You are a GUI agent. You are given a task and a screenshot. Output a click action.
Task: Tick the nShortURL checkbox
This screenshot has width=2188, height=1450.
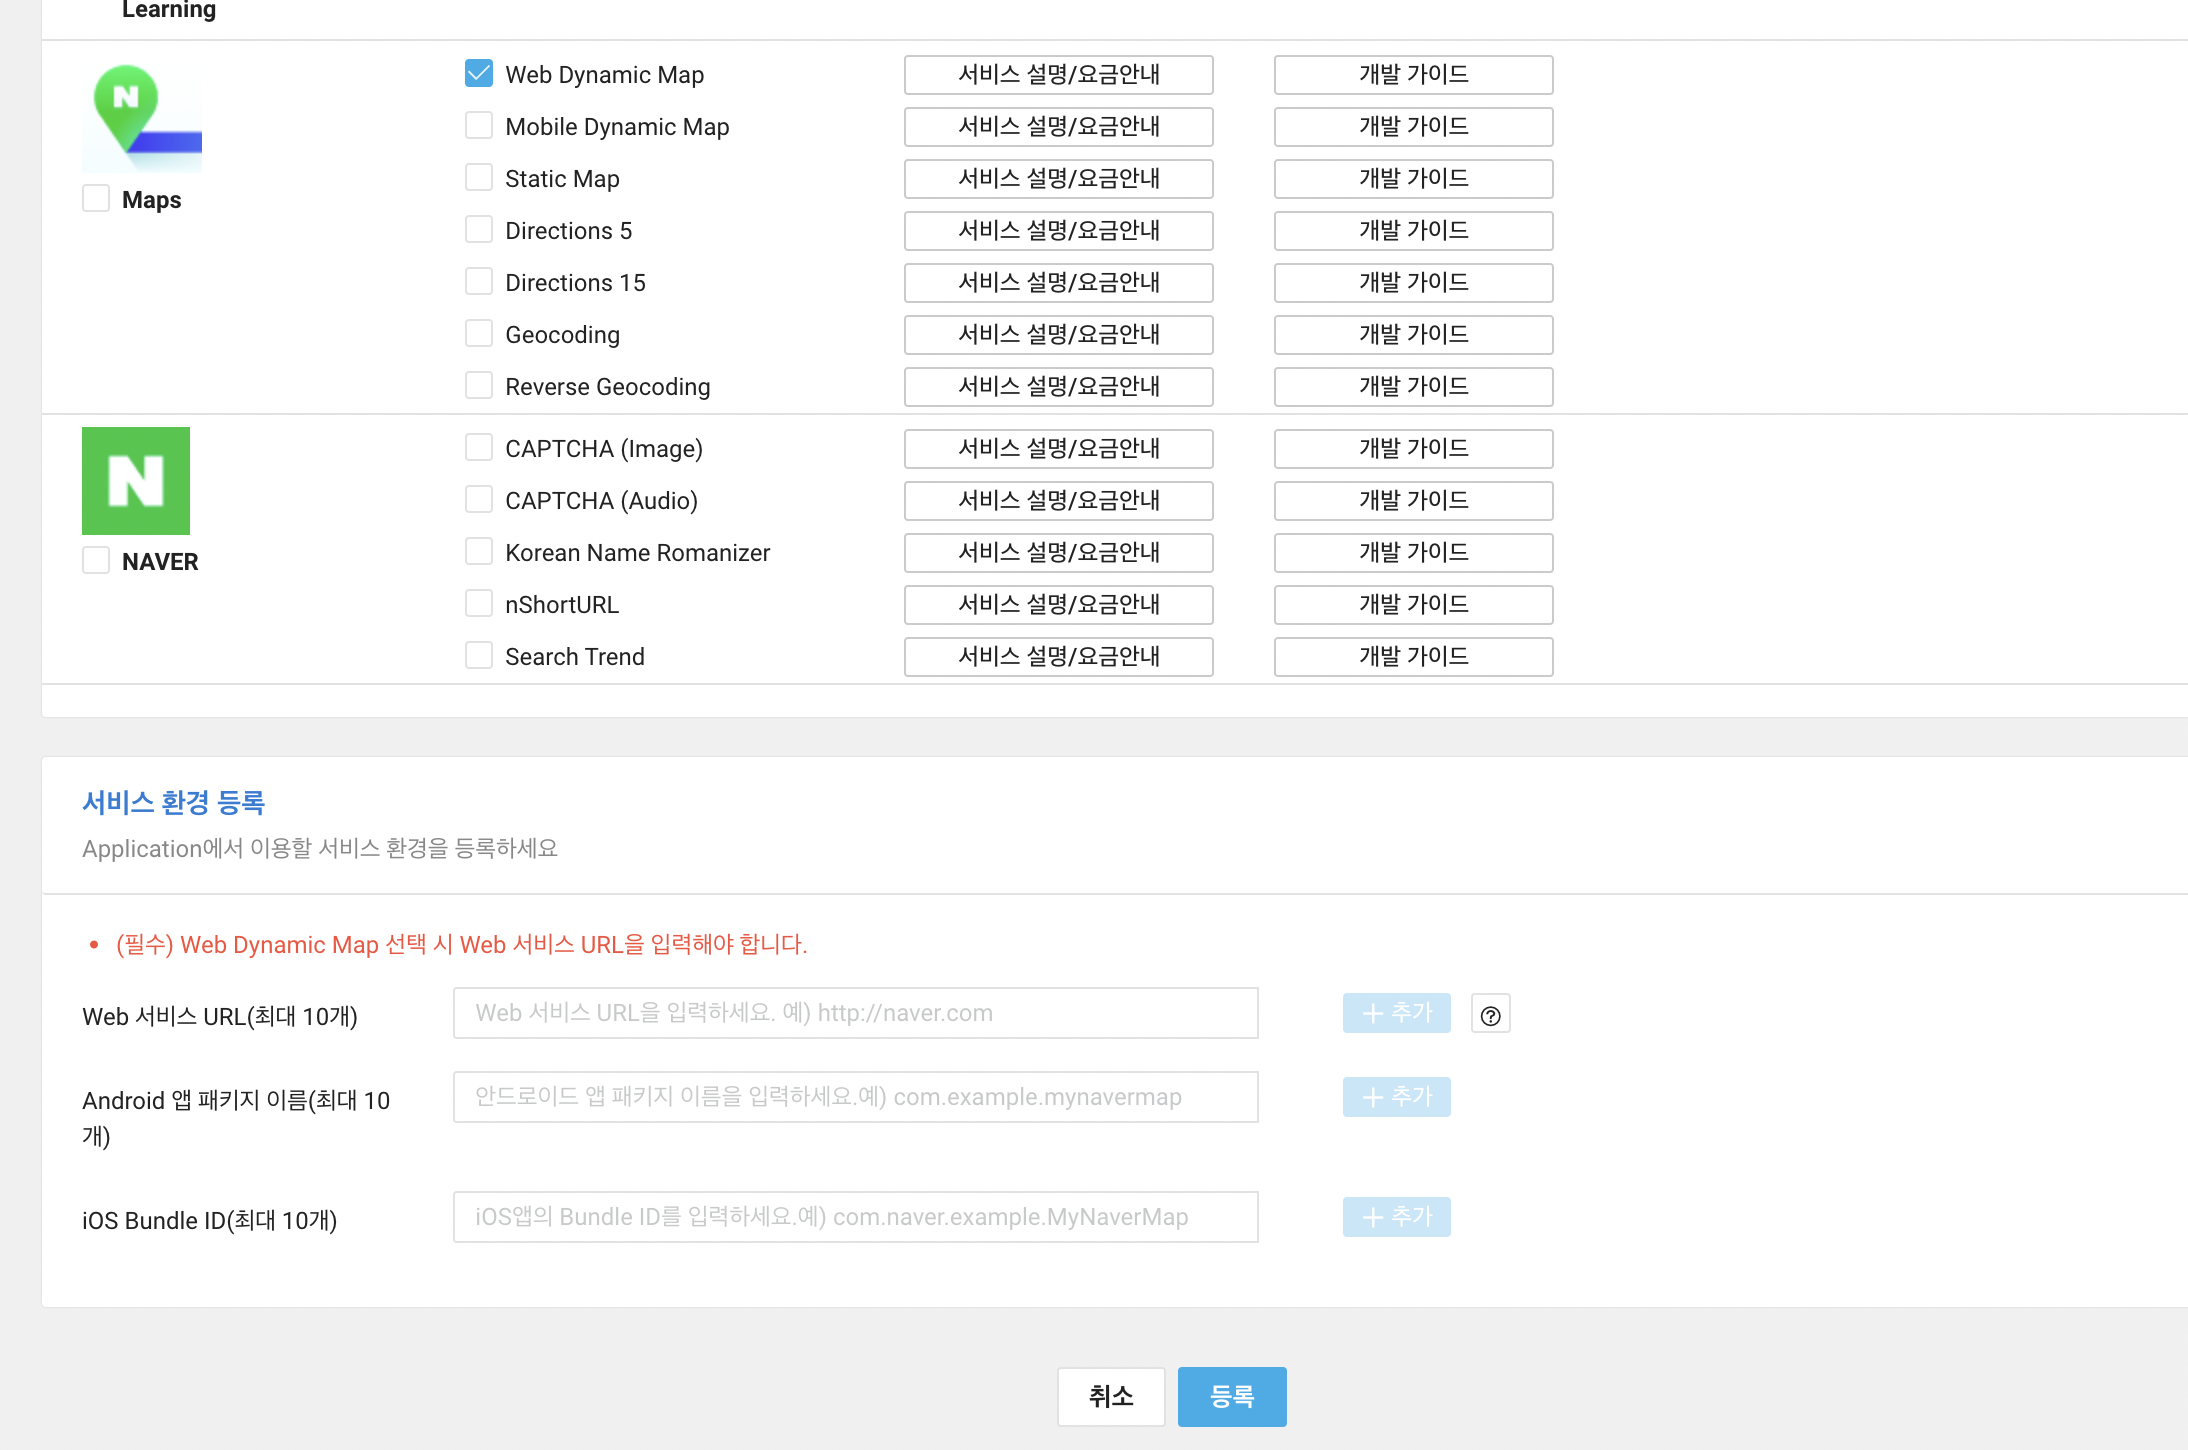[x=479, y=603]
